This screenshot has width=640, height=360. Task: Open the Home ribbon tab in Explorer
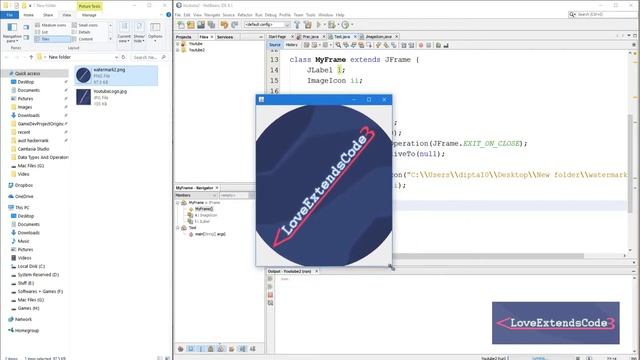pos(29,15)
